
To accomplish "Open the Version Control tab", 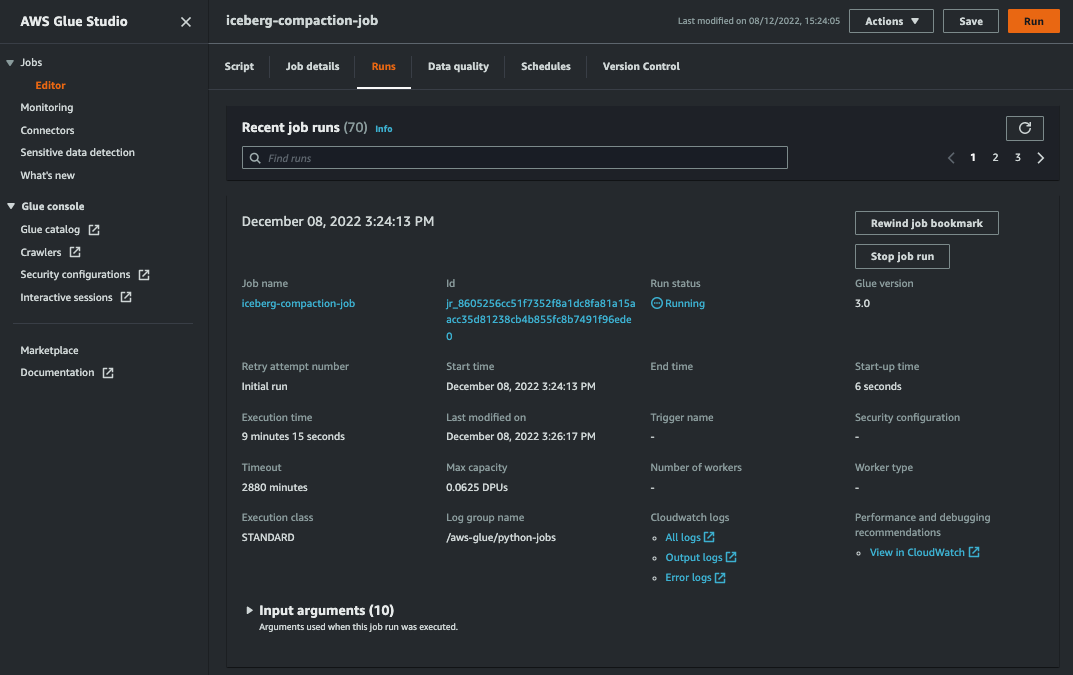I will pos(641,66).
